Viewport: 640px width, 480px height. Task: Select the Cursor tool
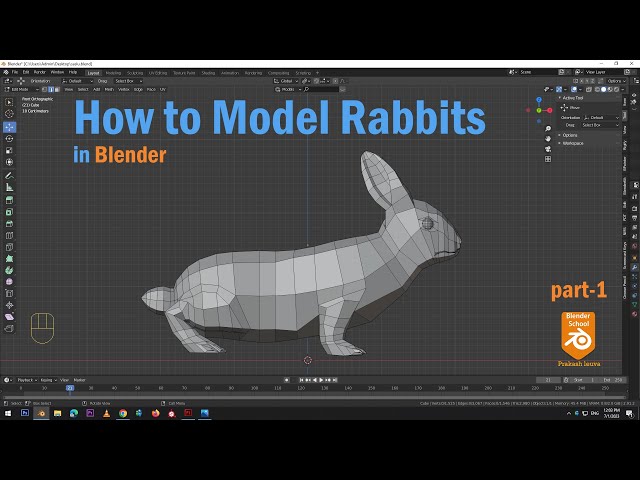[9, 114]
